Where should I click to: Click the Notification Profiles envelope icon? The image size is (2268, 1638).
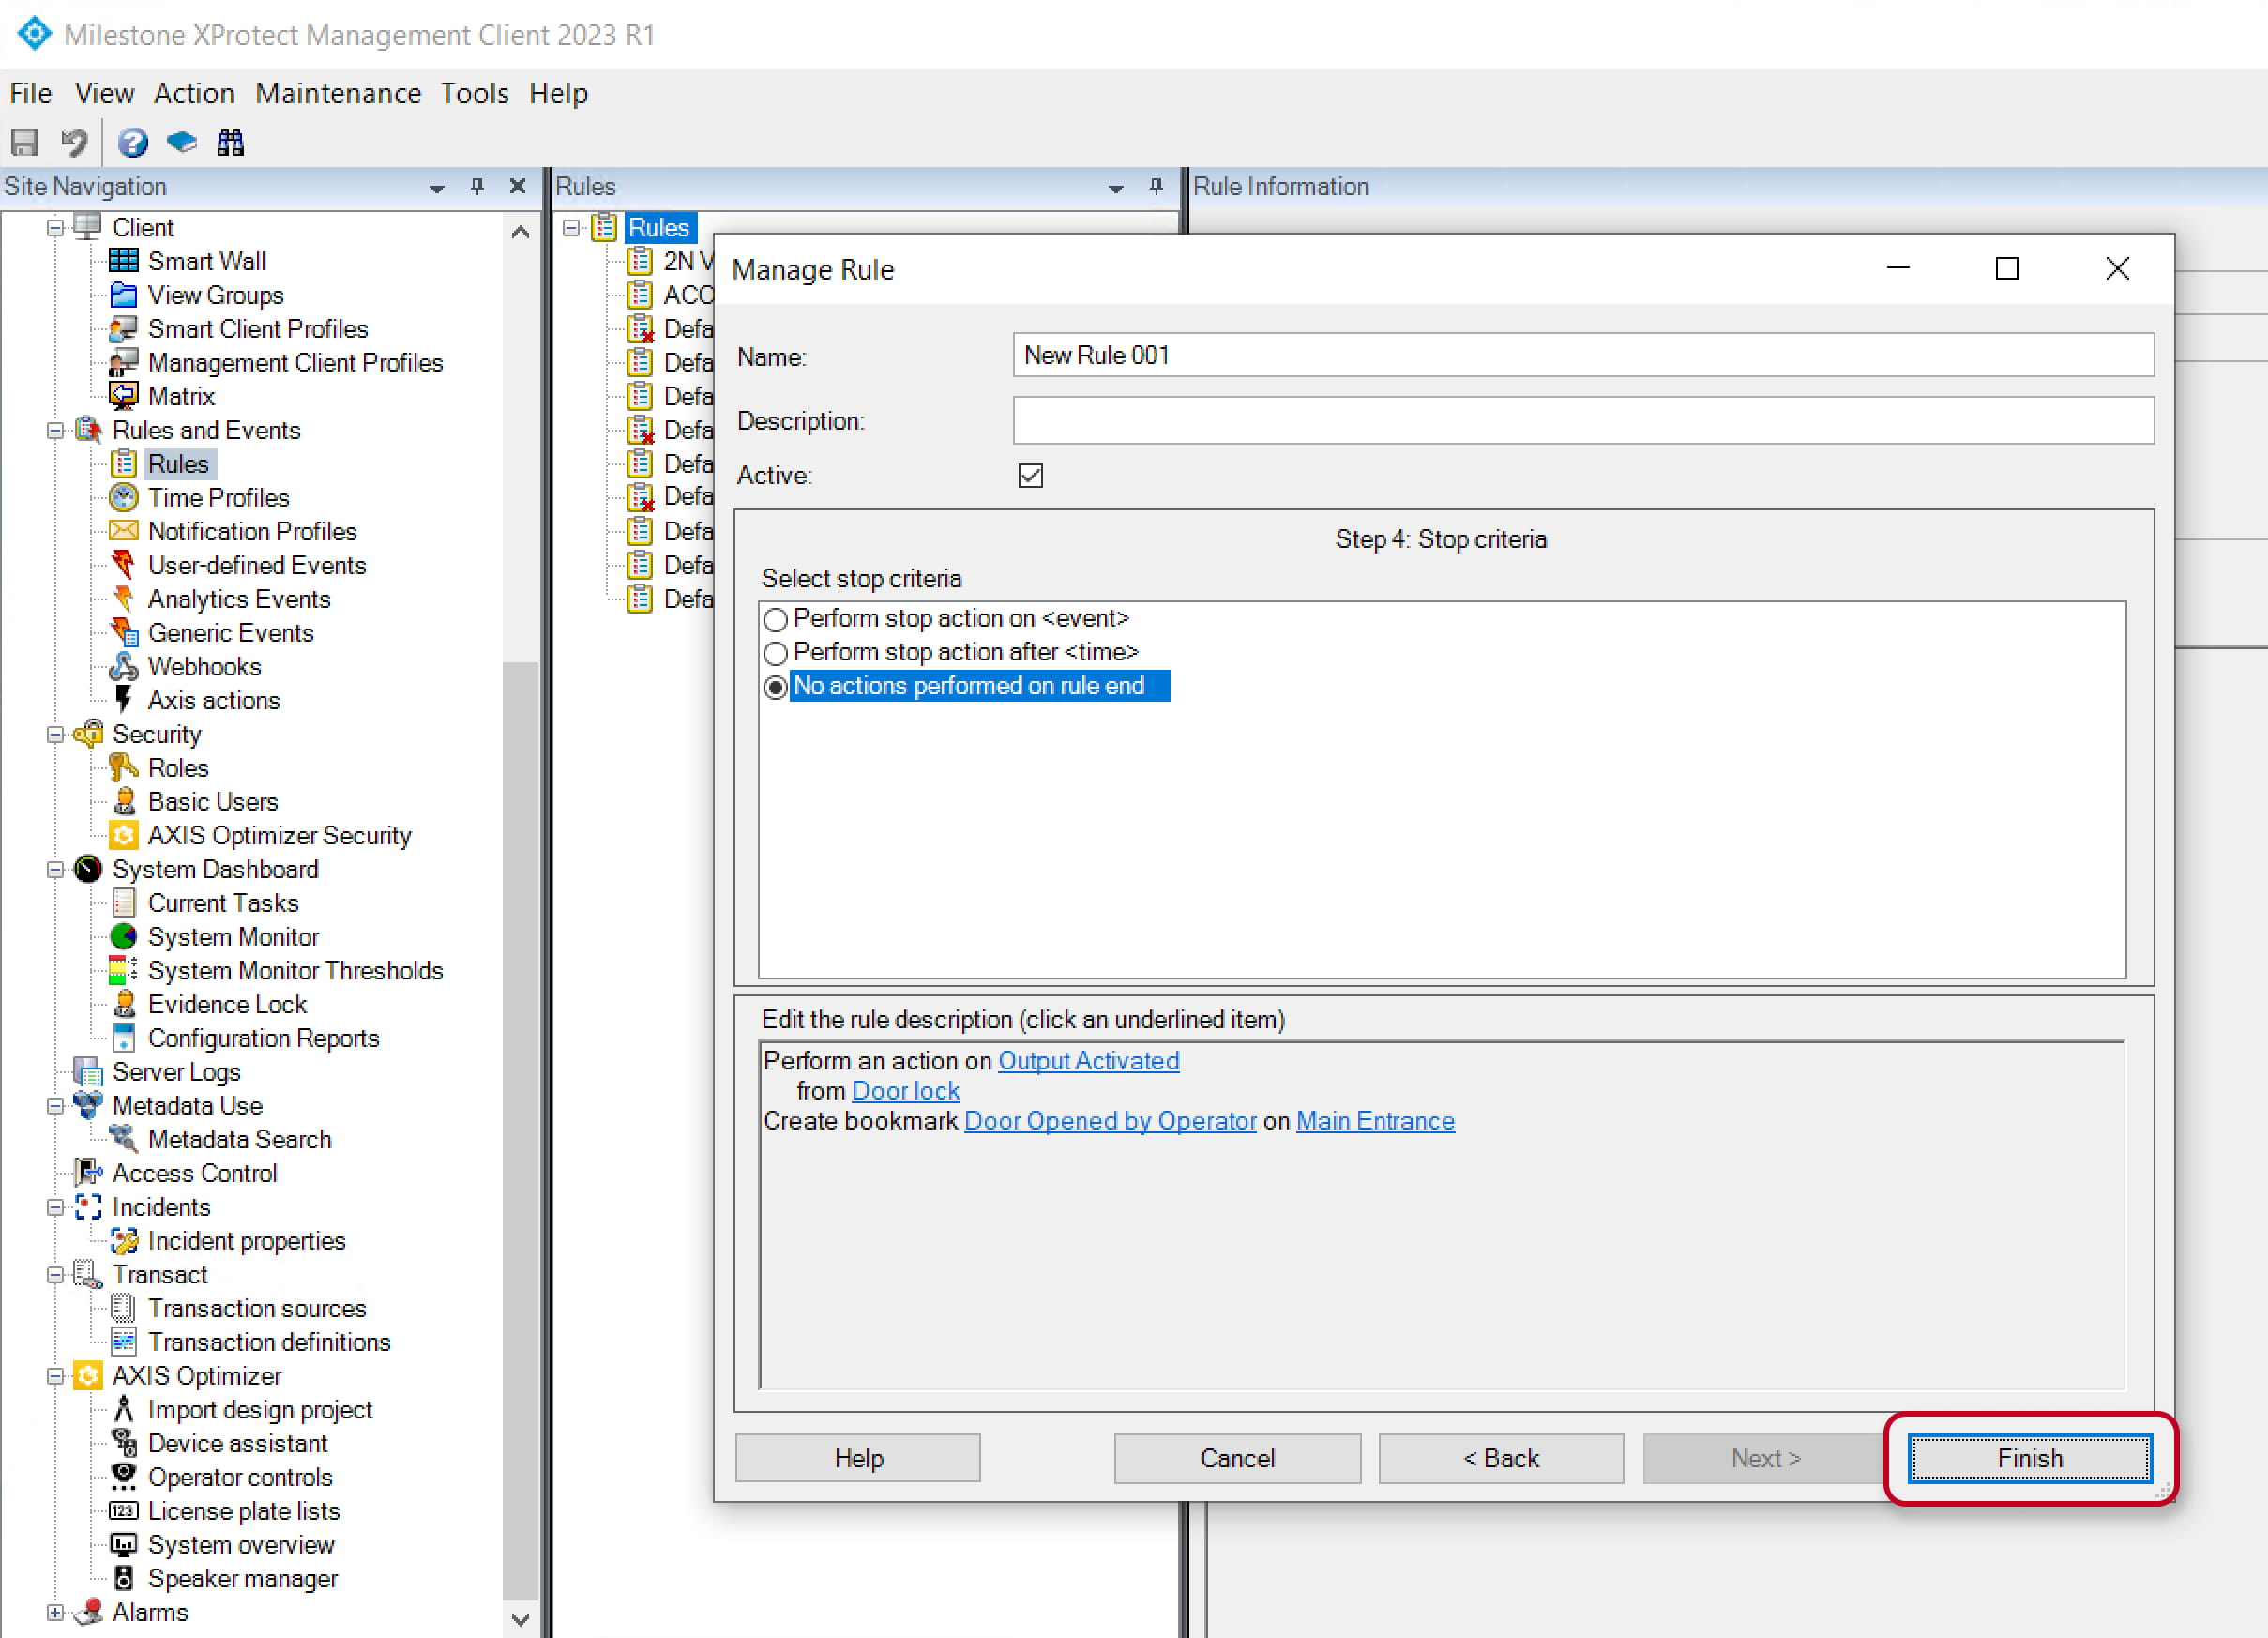tap(123, 531)
